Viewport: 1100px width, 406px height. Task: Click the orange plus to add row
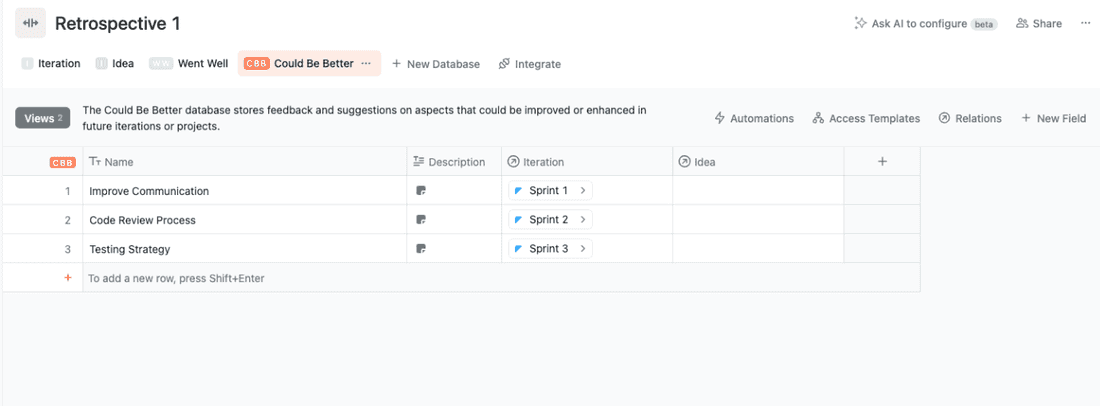[x=68, y=278]
